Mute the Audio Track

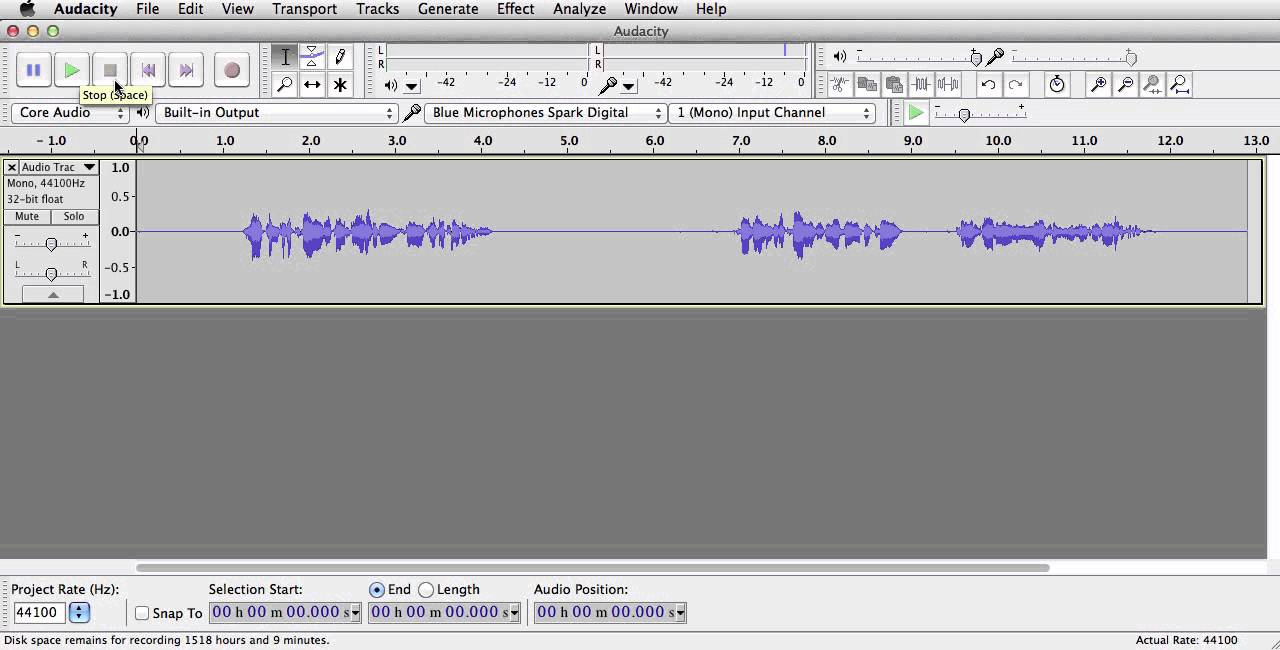point(27,217)
